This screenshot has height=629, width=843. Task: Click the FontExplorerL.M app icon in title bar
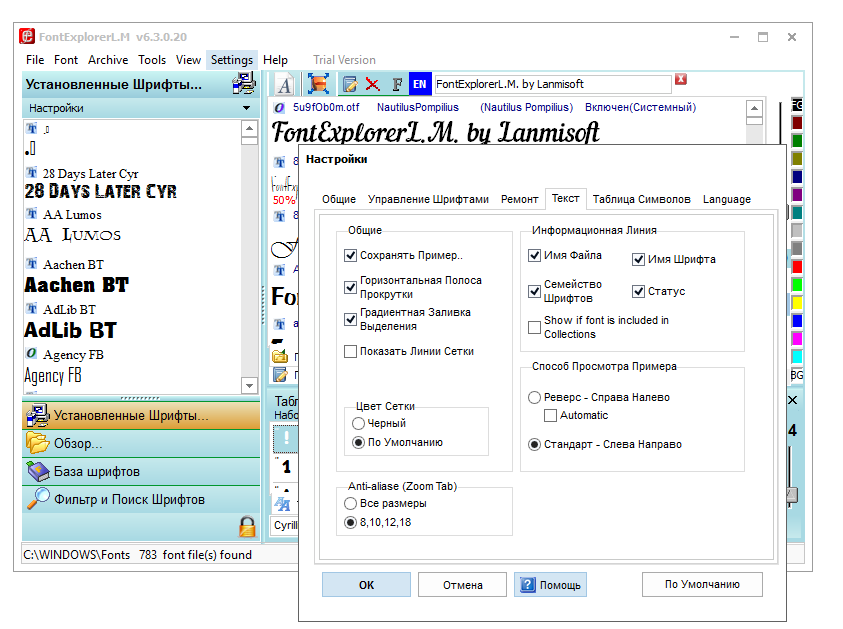coord(27,37)
